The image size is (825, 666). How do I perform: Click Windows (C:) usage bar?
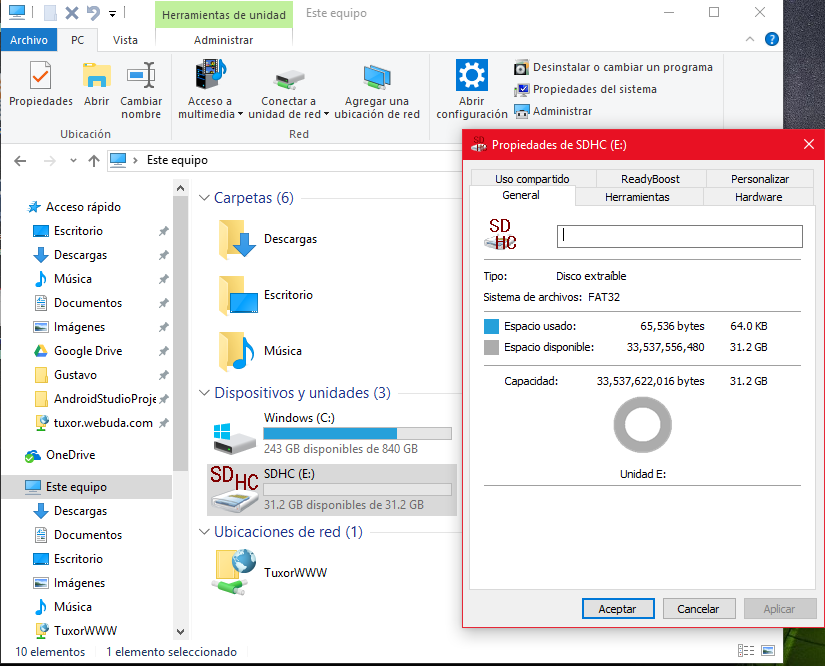point(357,433)
